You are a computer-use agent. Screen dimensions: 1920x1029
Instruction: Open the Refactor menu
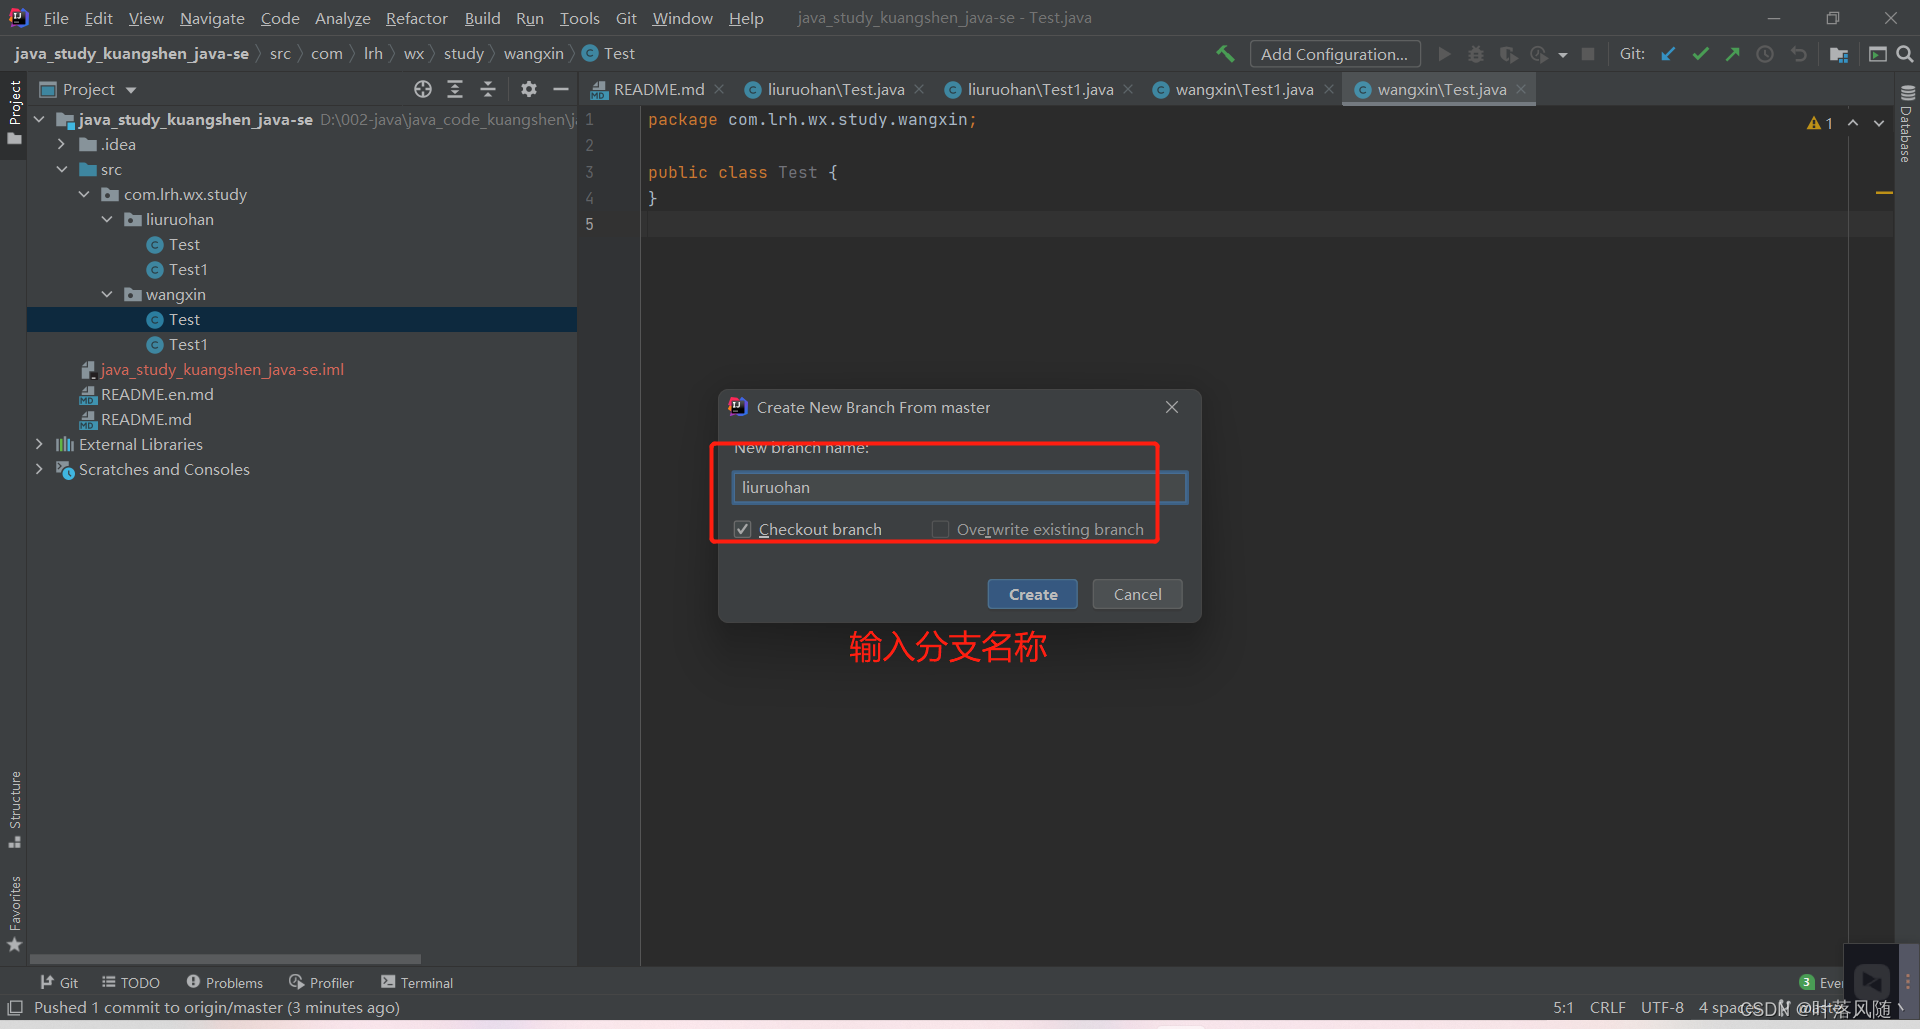click(x=417, y=18)
